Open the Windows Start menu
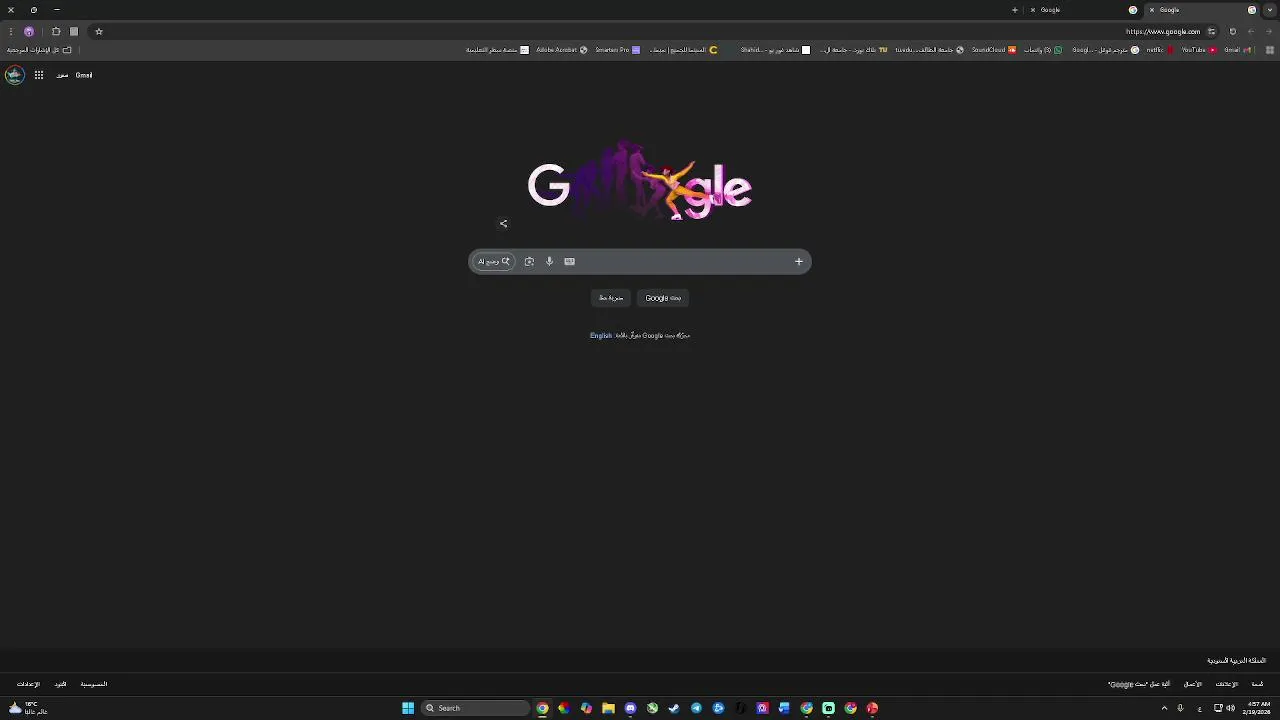The image size is (1280, 720). [x=408, y=708]
